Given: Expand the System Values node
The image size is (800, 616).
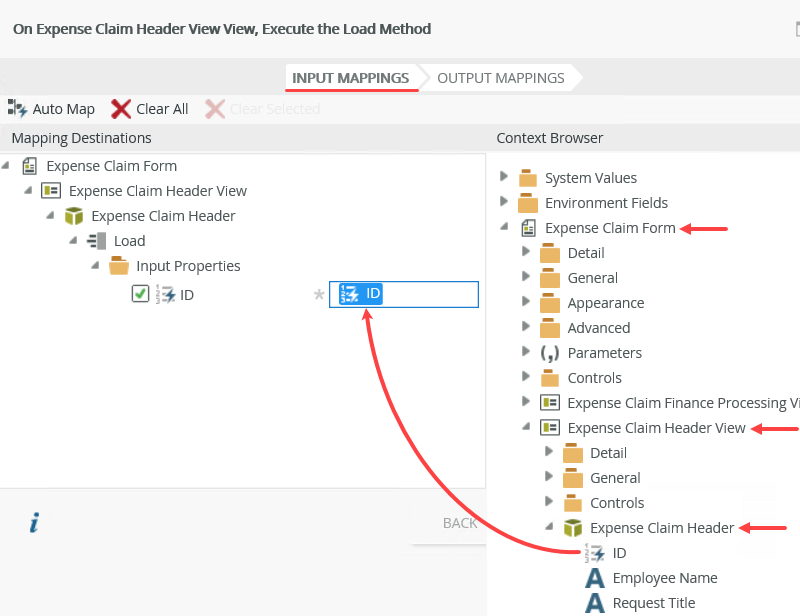Looking at the screenshot, I should [505, 177].
